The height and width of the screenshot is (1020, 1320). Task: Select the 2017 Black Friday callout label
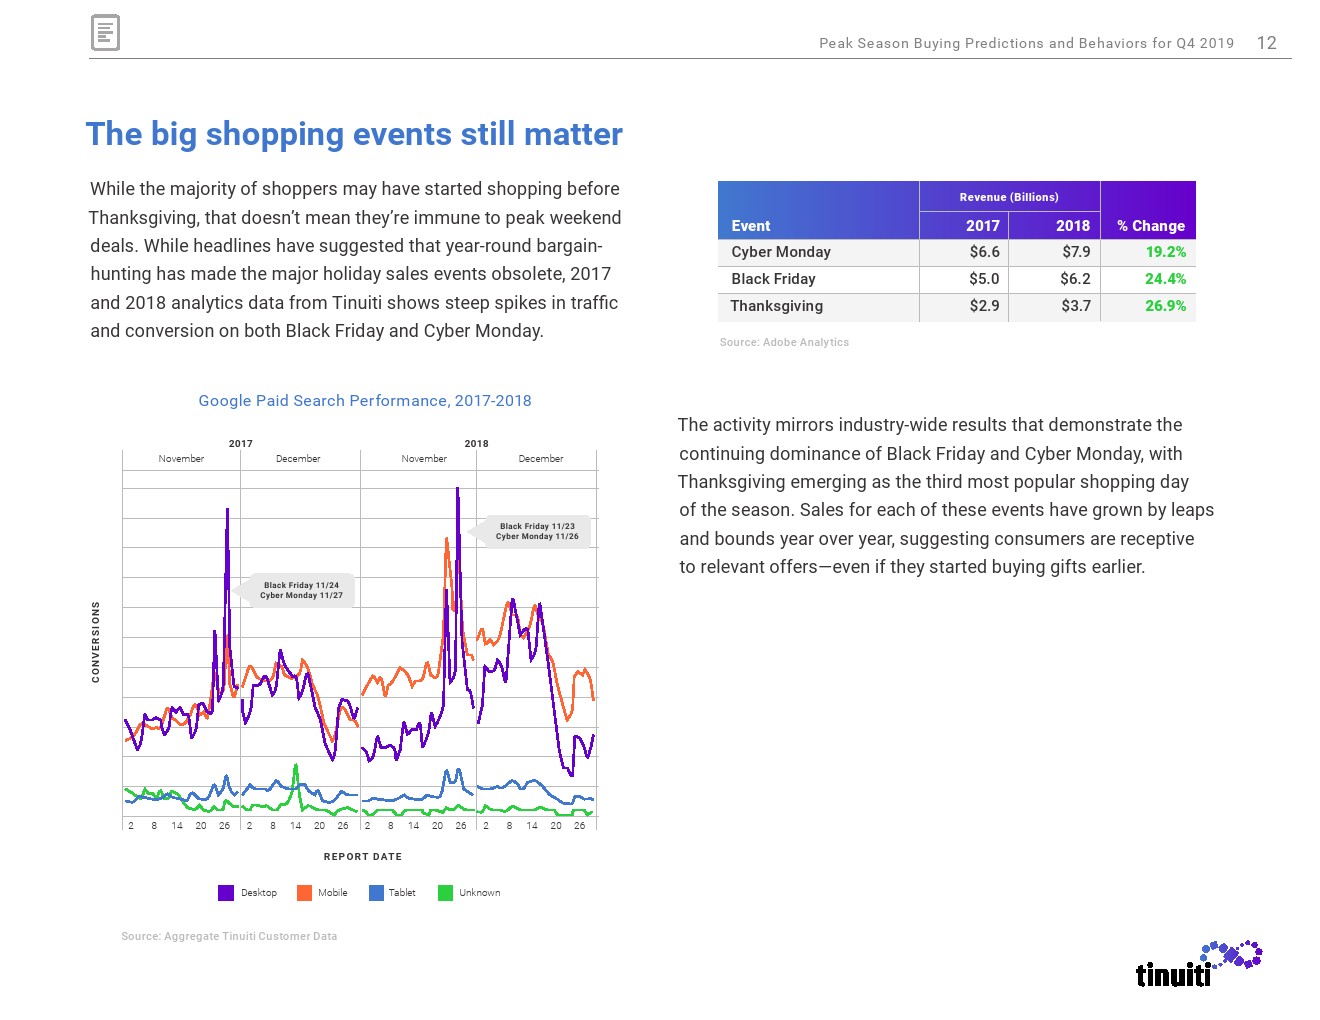tap(301, 590)
